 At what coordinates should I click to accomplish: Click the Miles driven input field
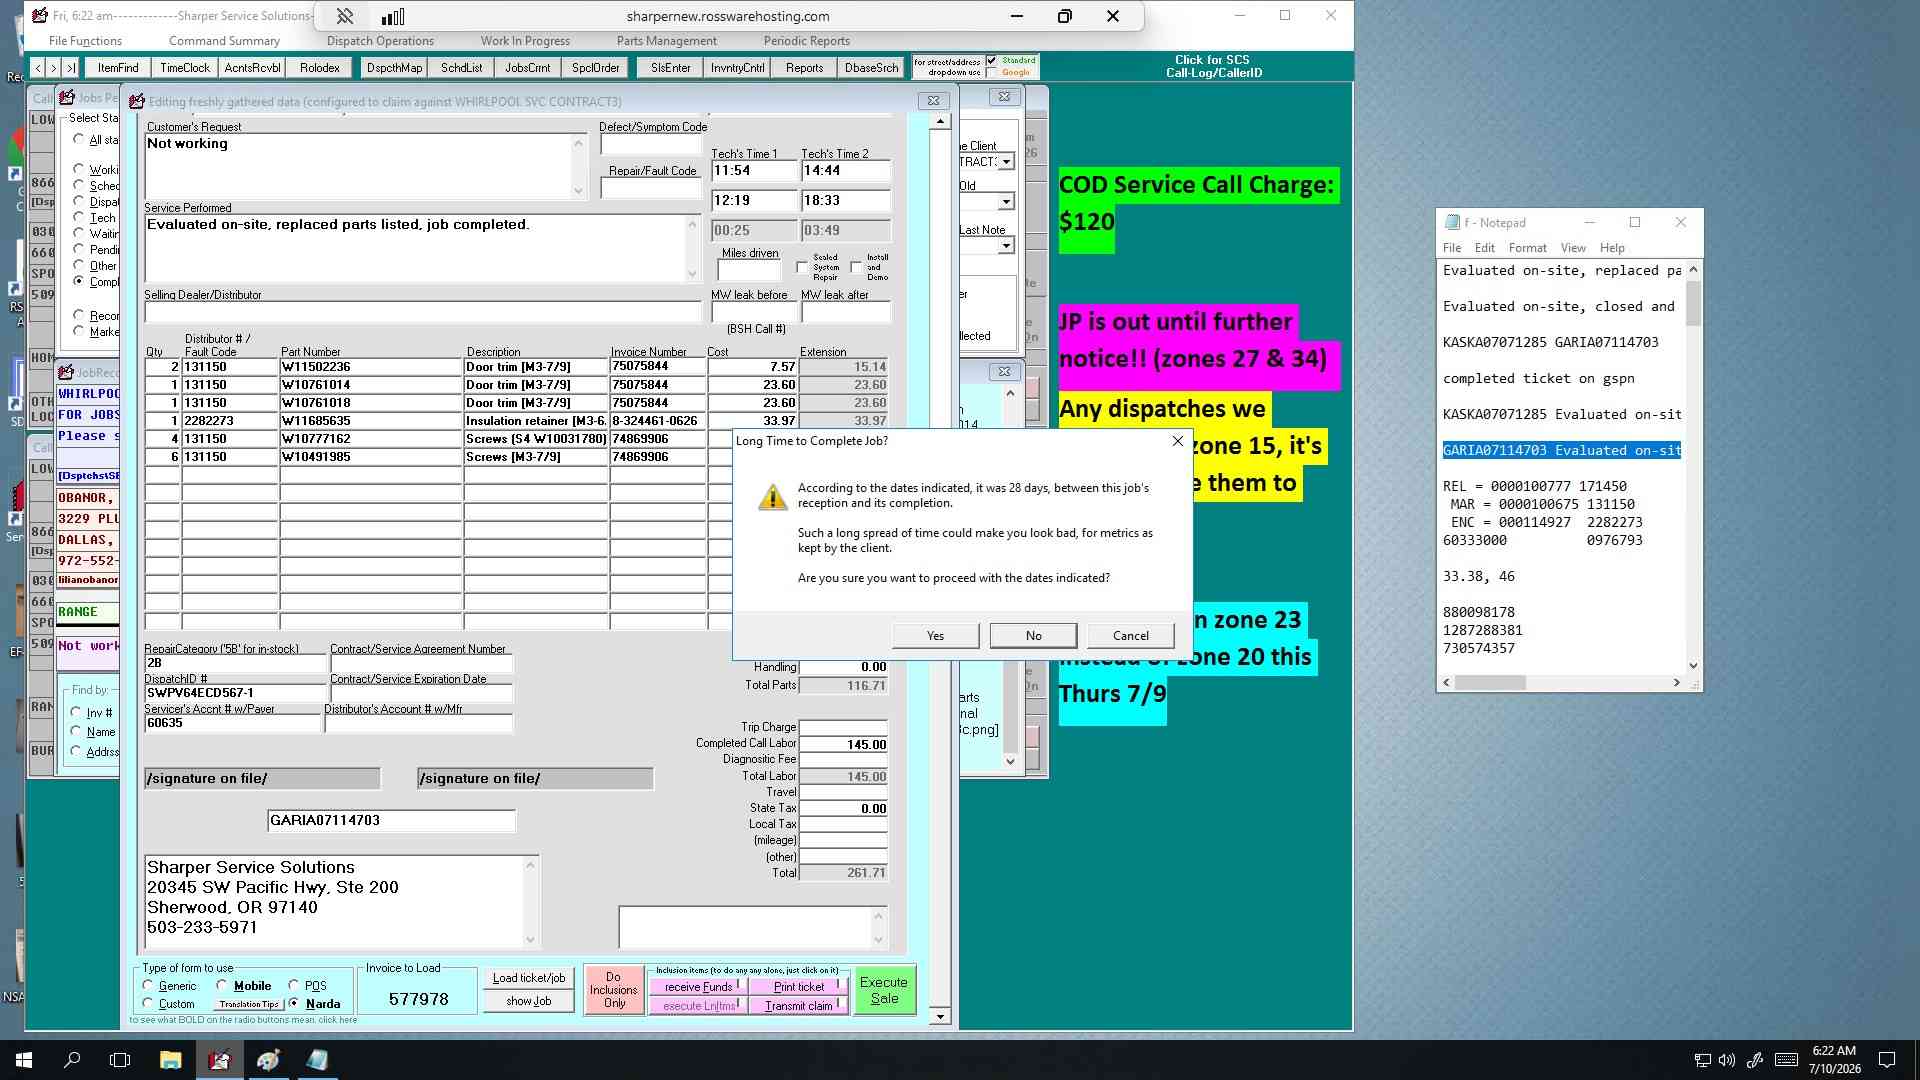[x=749, y=271]
